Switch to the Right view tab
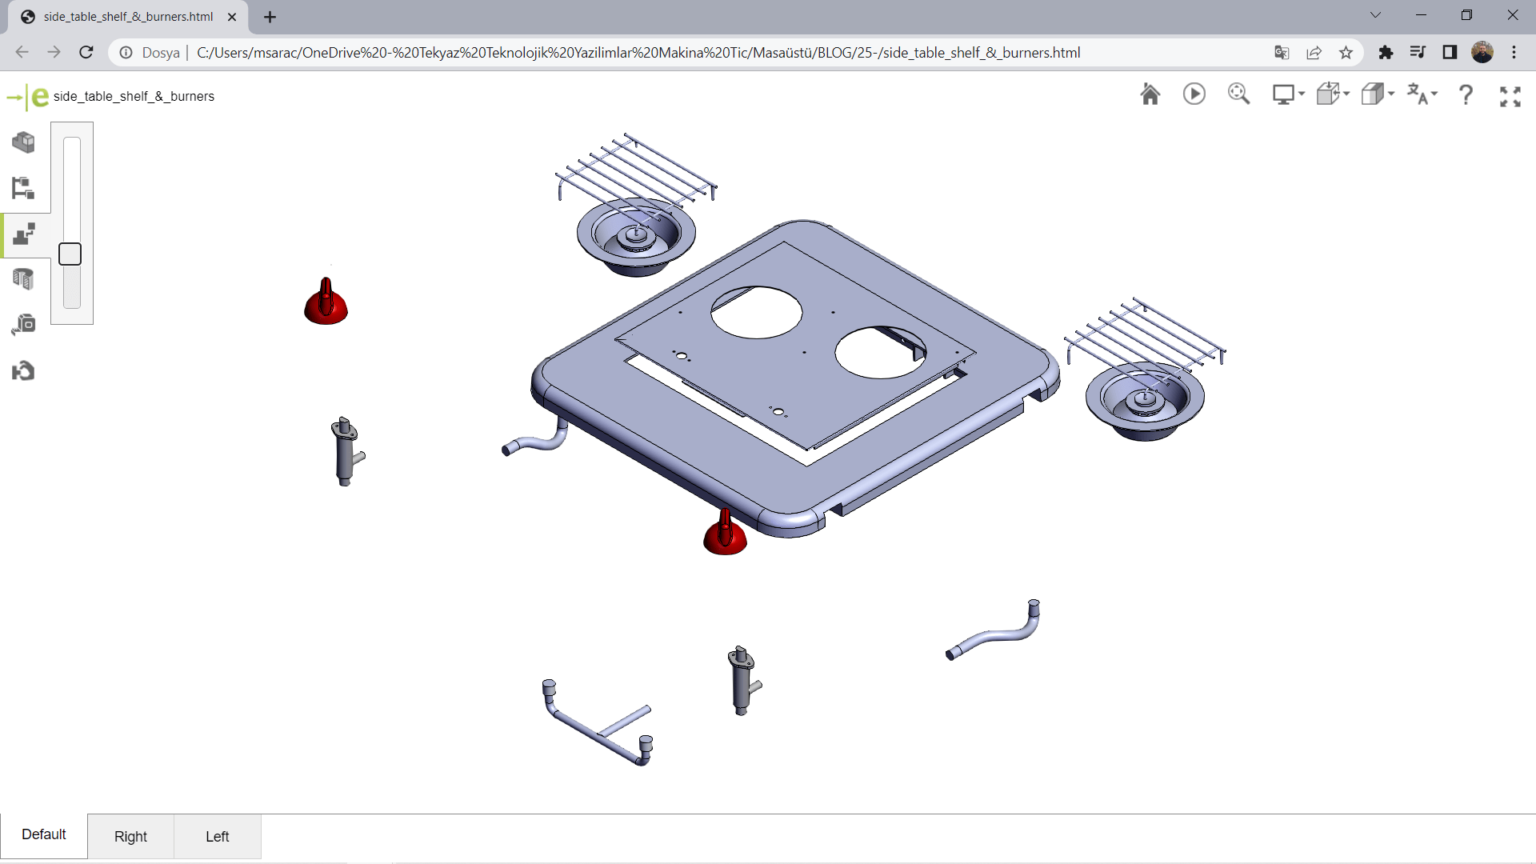1536x864 pixels. click(130, 836)
